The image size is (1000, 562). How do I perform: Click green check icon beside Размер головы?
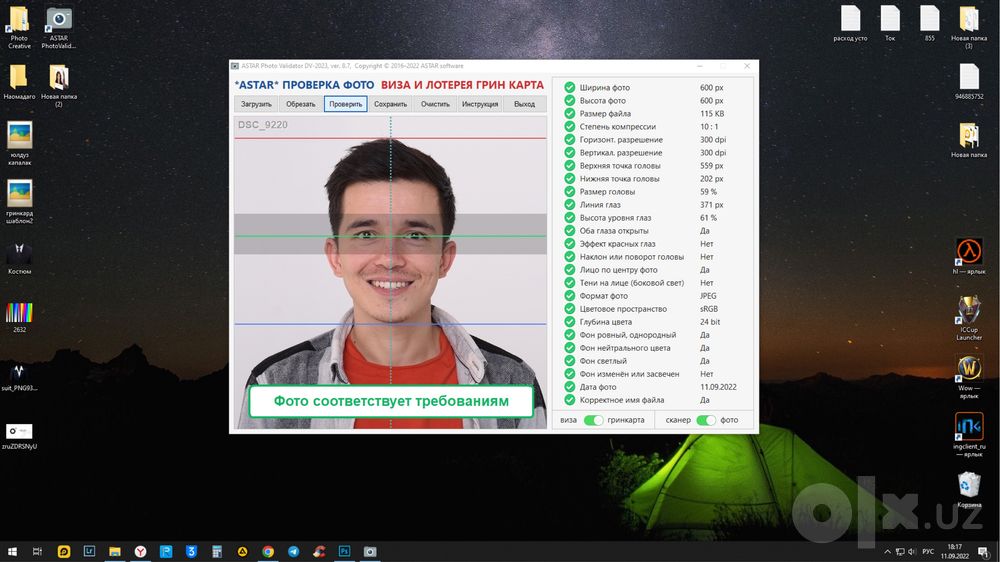coord(570,191)
